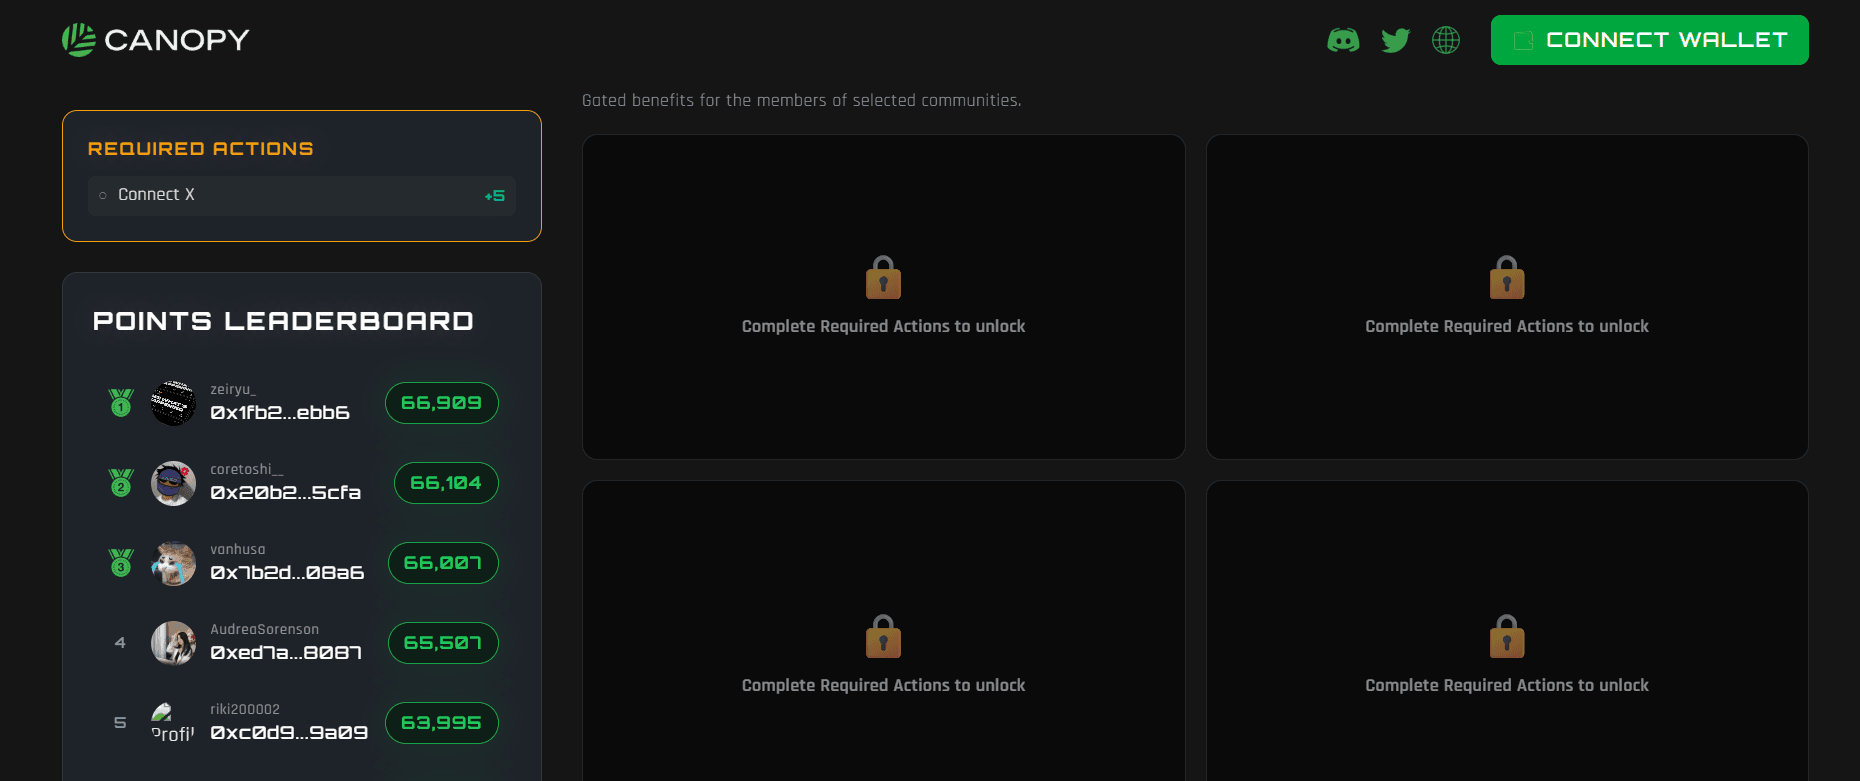Click the AudreaSorenson username
Screen dimensions: 1860x781
coord(265,629)
